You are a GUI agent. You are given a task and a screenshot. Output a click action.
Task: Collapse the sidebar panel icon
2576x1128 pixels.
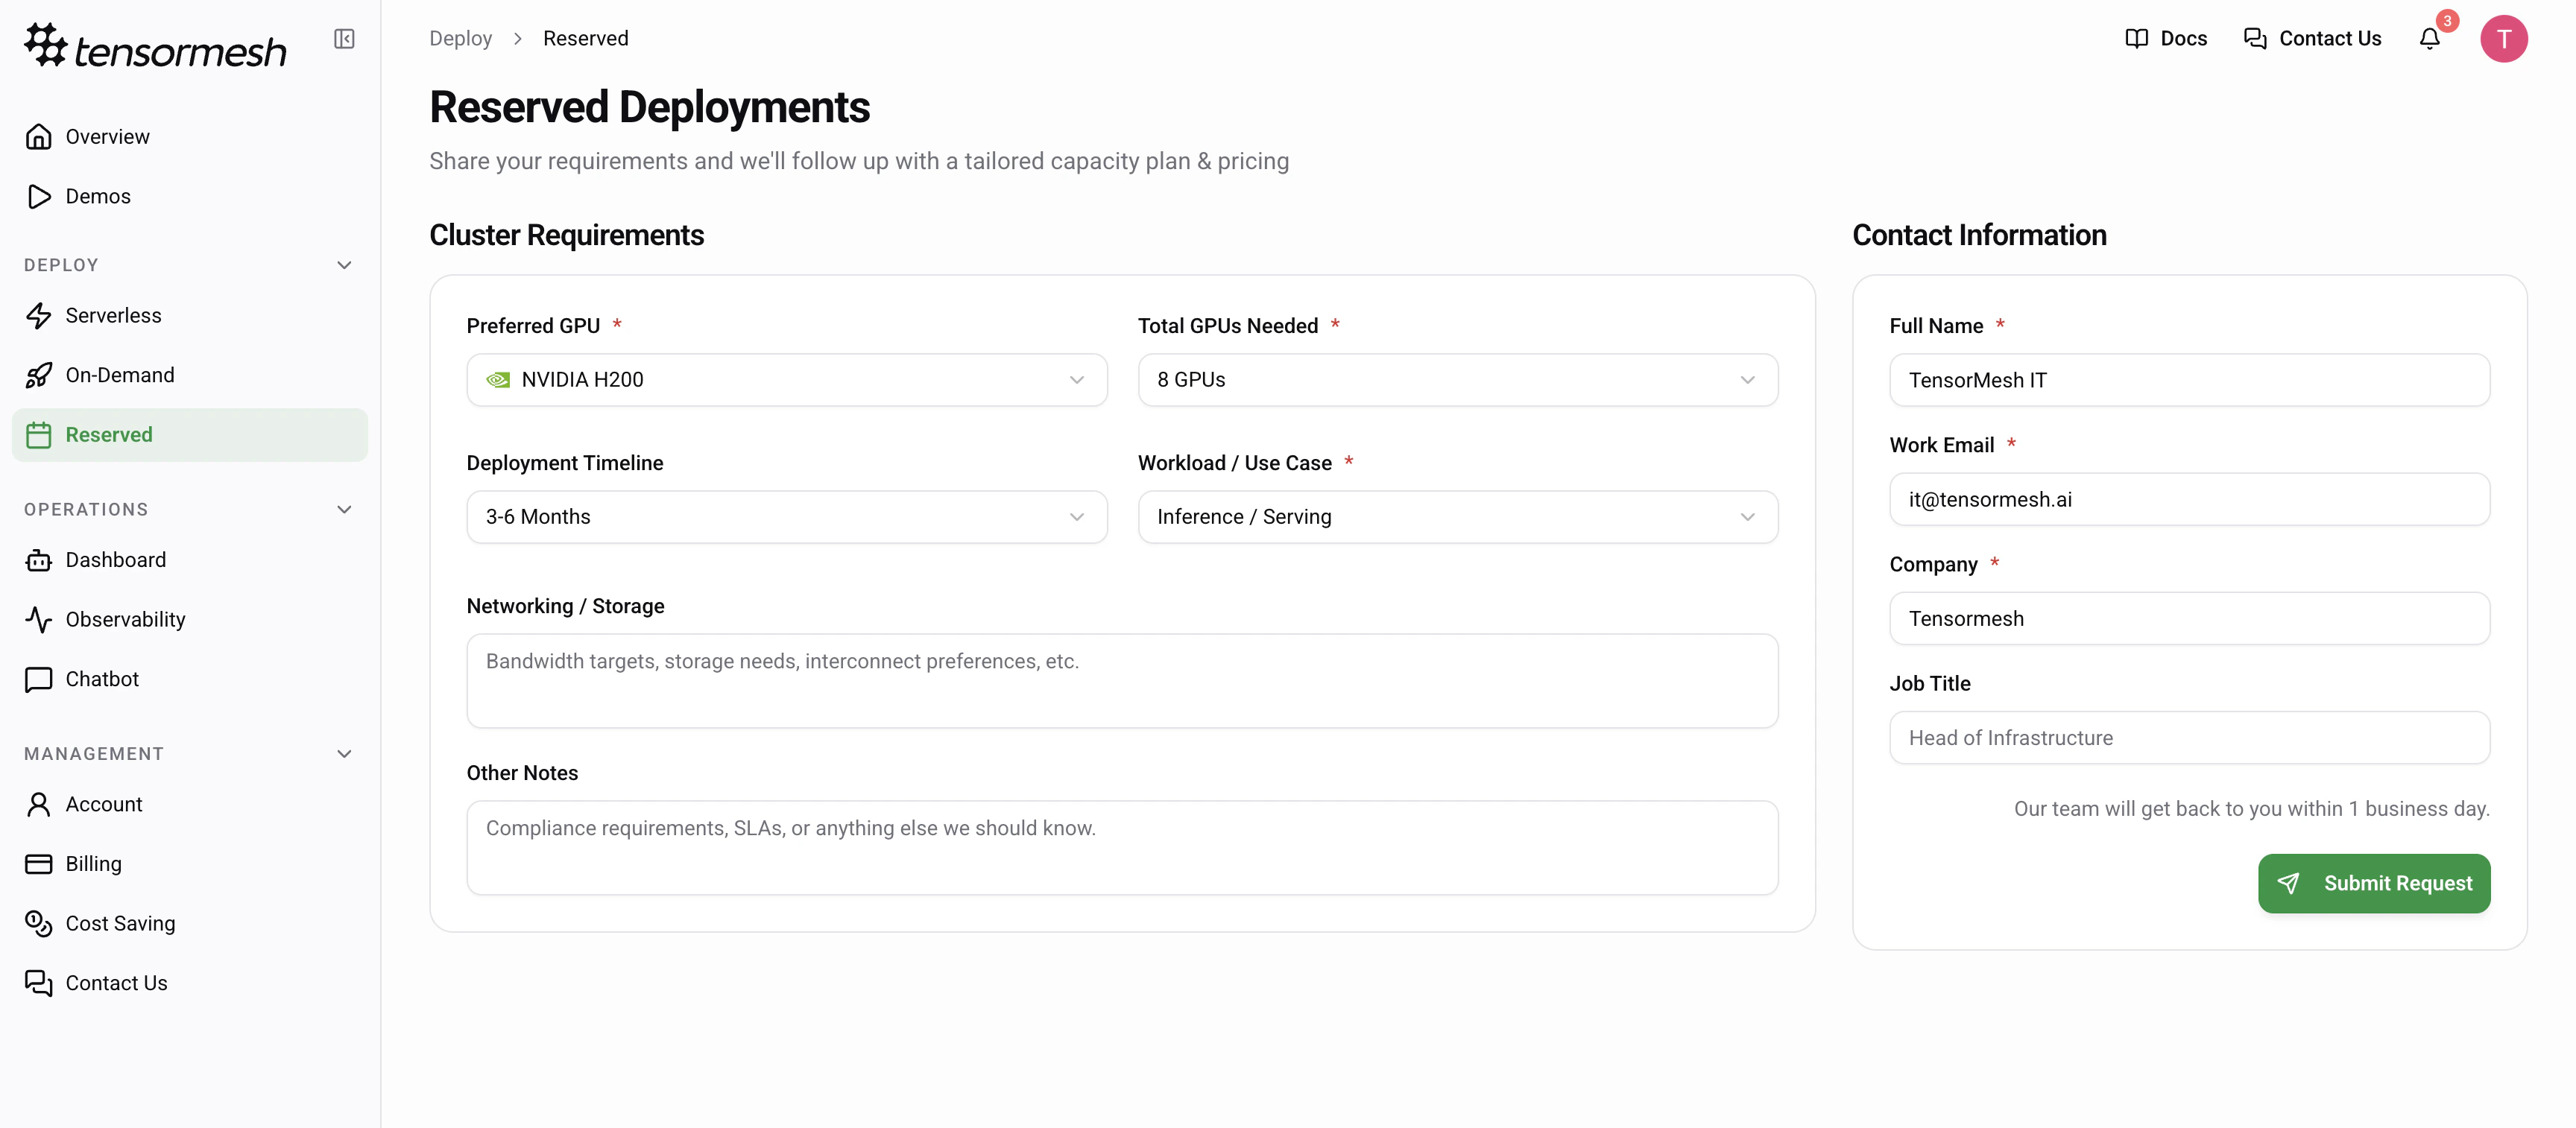coord(344,39)
